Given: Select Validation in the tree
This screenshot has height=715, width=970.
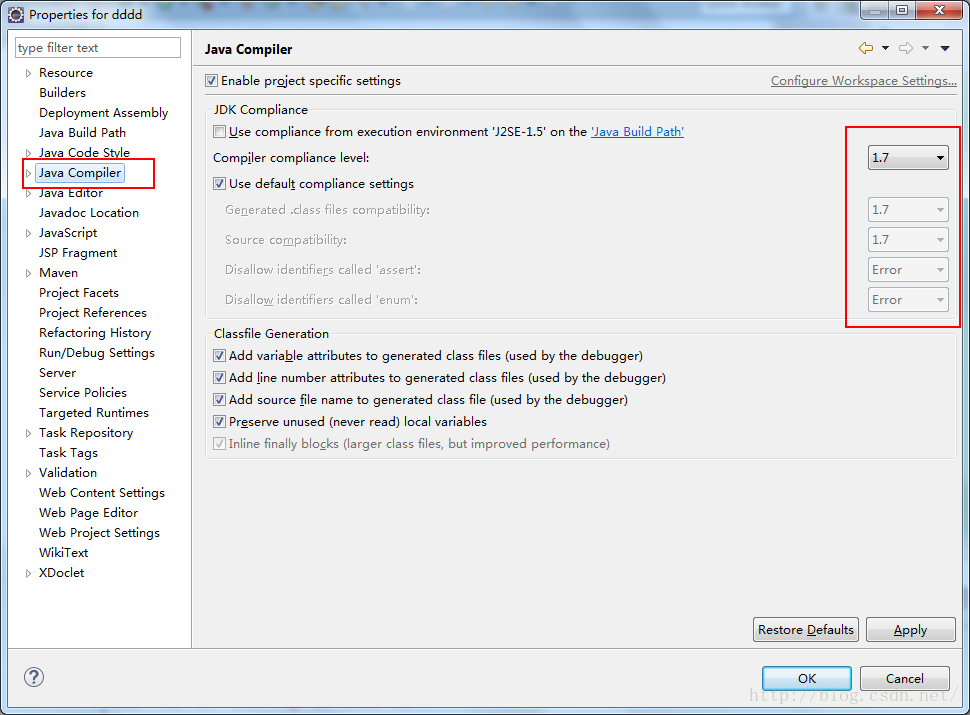Looking at the screenshot, I should pos(68,473).
